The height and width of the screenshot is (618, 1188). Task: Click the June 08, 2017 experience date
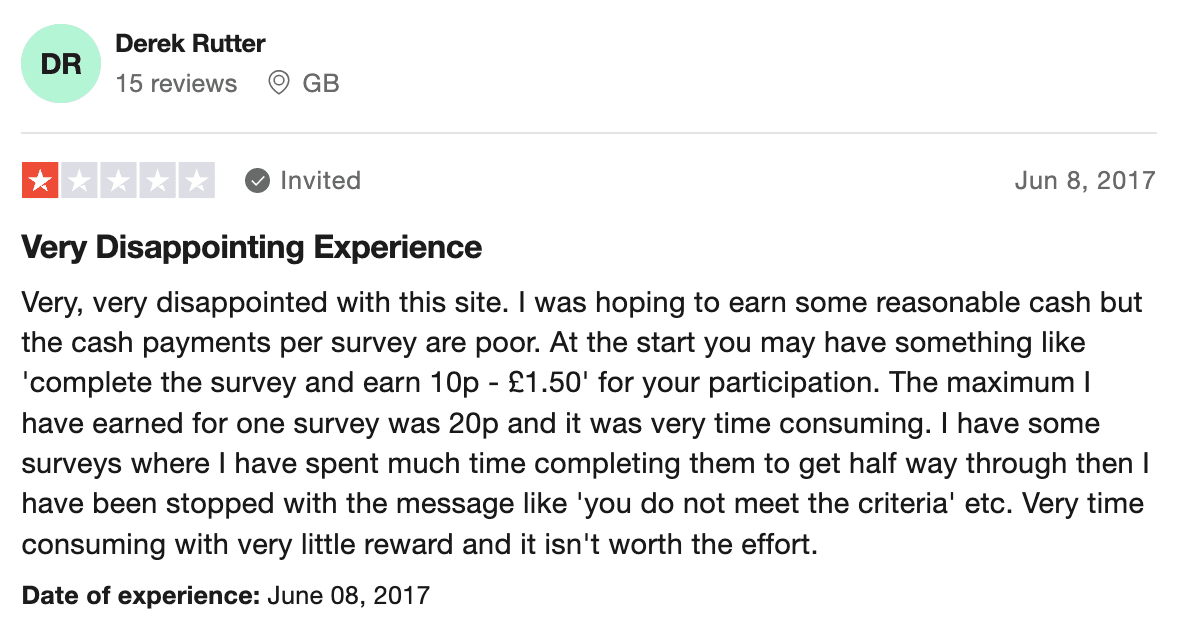349,595
